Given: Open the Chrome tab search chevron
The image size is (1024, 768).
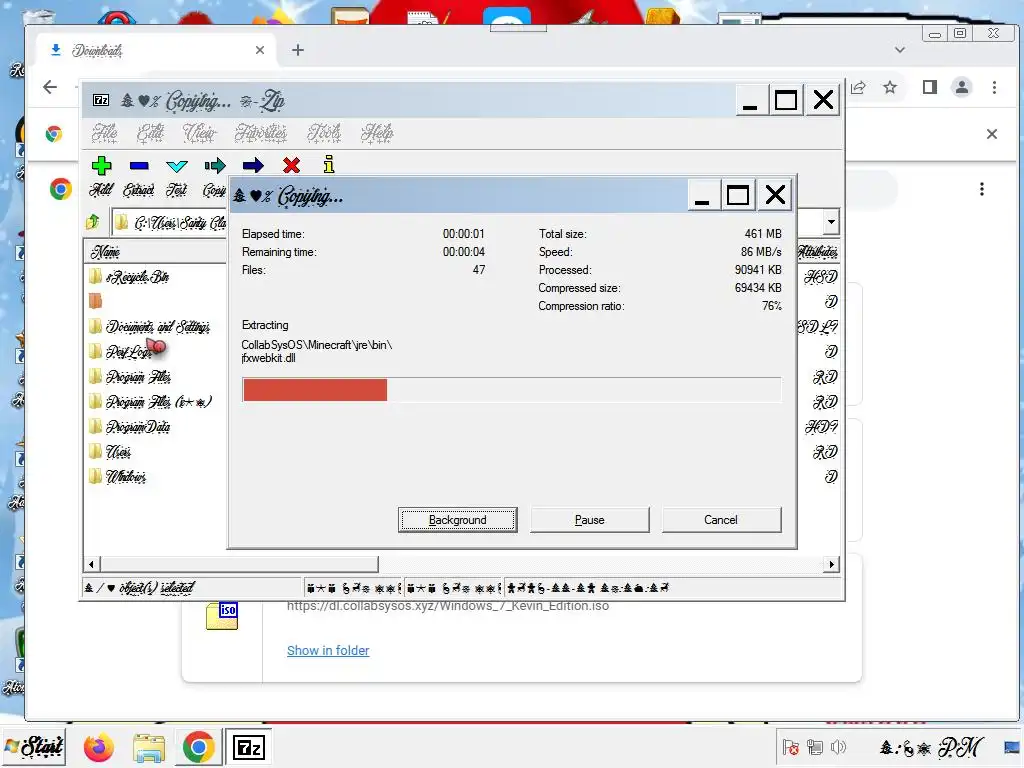Looking at the screenshot, I should click(900, 50).
